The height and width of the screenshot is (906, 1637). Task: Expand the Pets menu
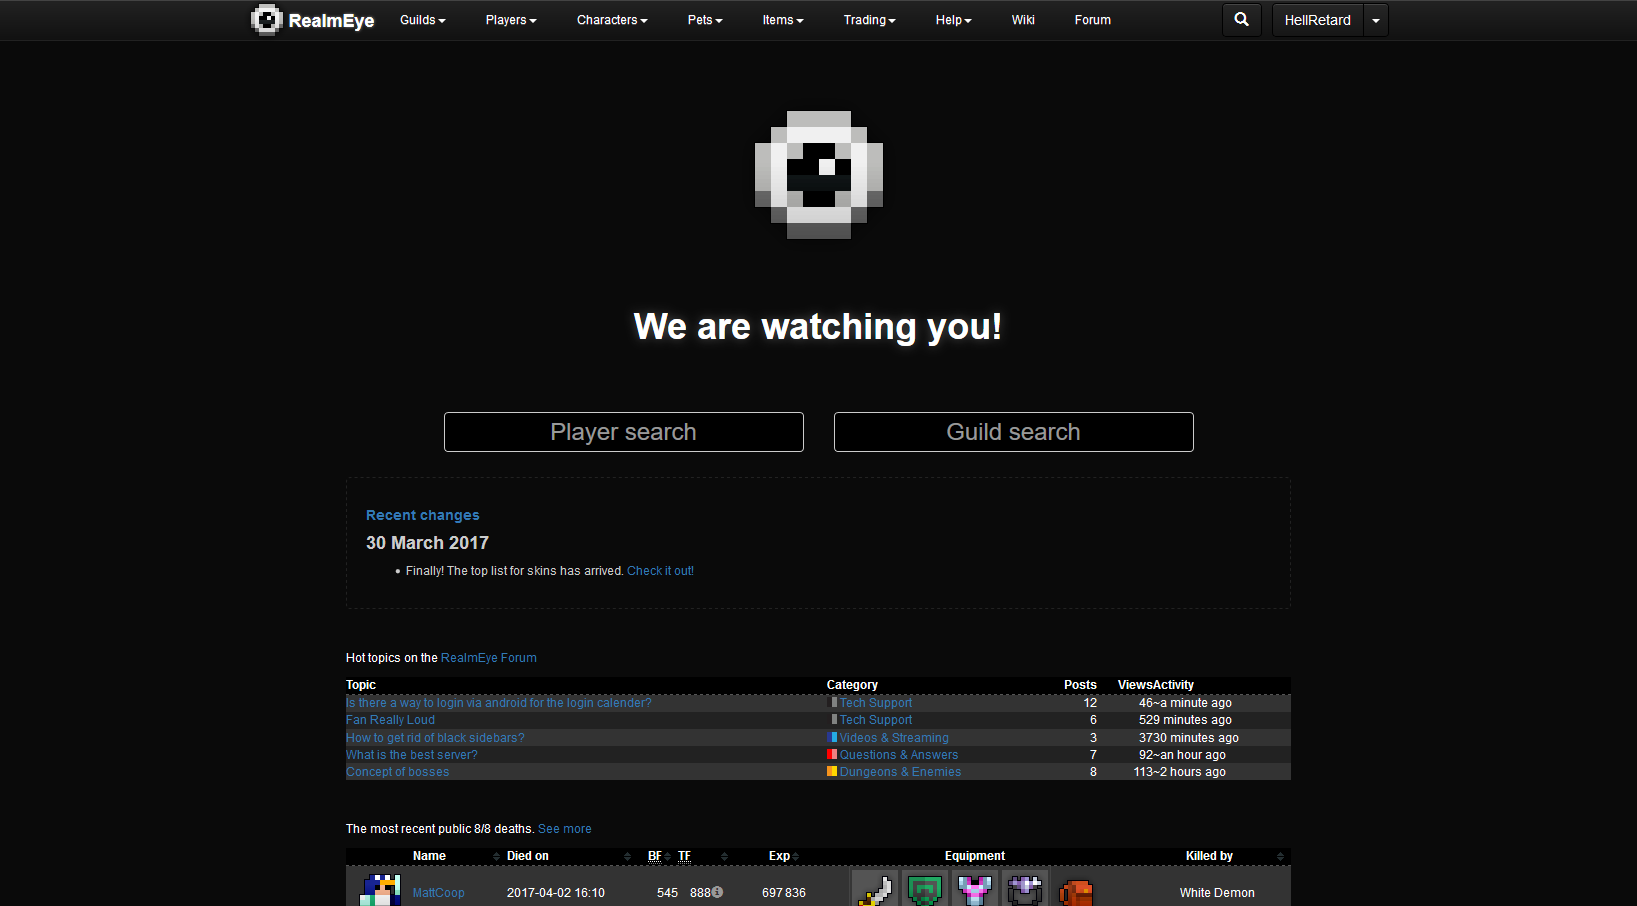coord(705,20)
